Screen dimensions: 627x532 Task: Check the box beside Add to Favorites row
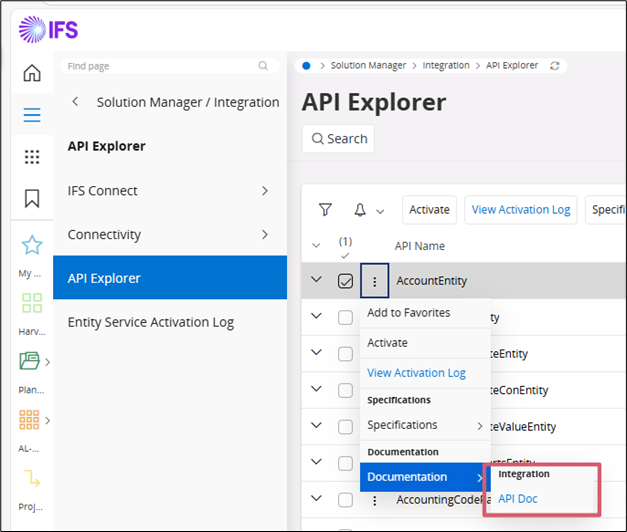345,317
